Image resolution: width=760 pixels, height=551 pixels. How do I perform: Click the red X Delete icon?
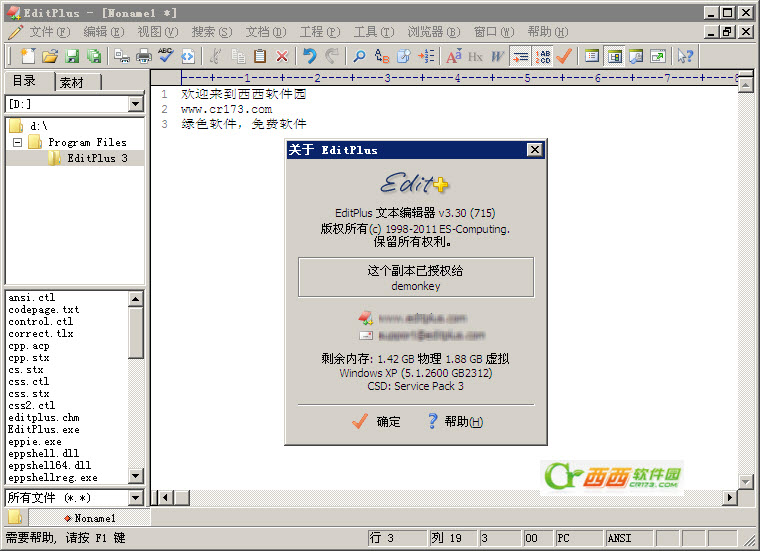[x=282, y=56]
